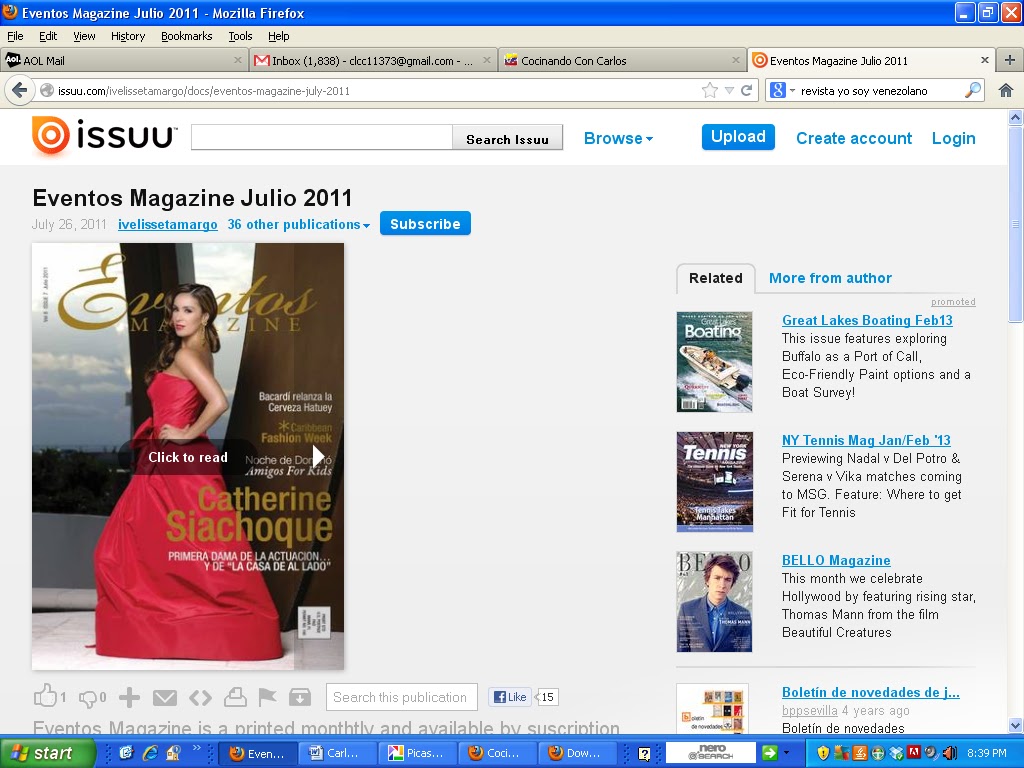This screenshot has width=1024, height=768.
Task: Open the View menu
Action: click(84, 36)
